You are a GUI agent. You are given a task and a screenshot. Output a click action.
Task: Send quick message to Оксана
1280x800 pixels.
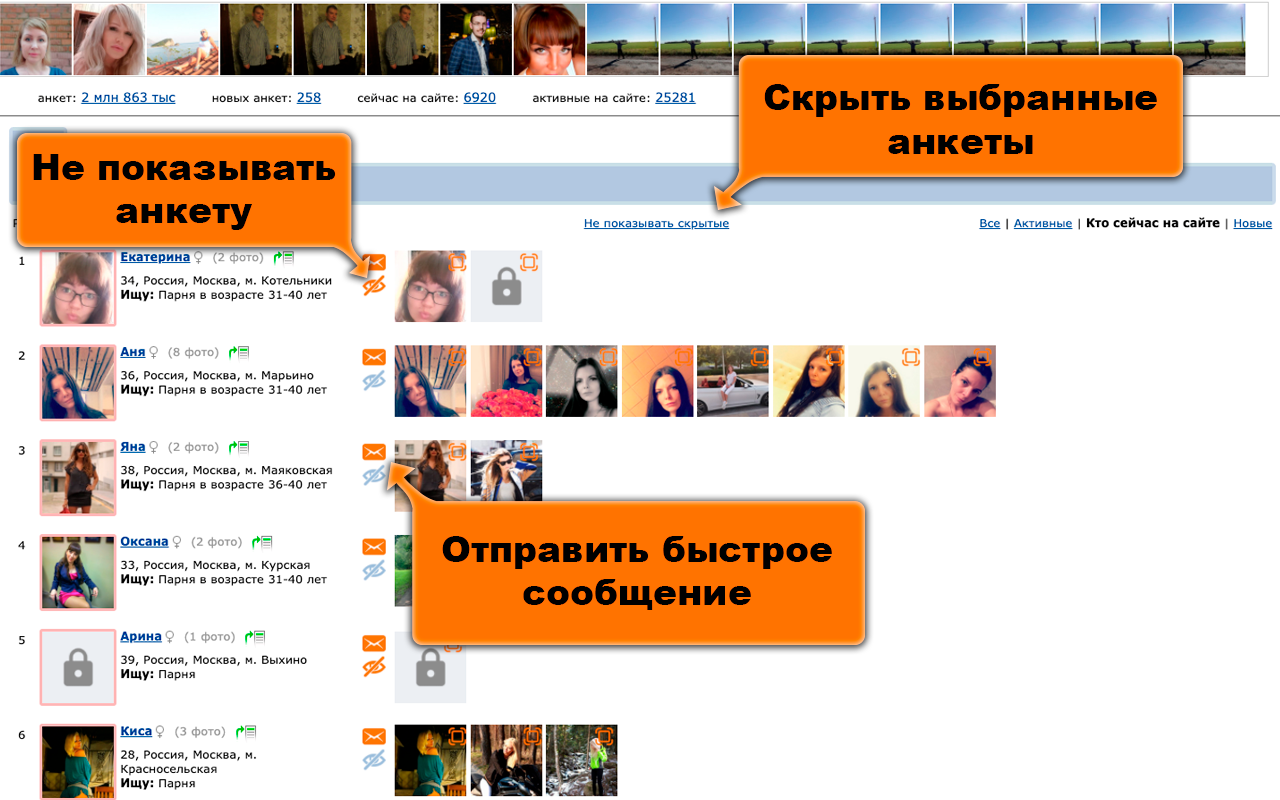(x=374, y=547)
